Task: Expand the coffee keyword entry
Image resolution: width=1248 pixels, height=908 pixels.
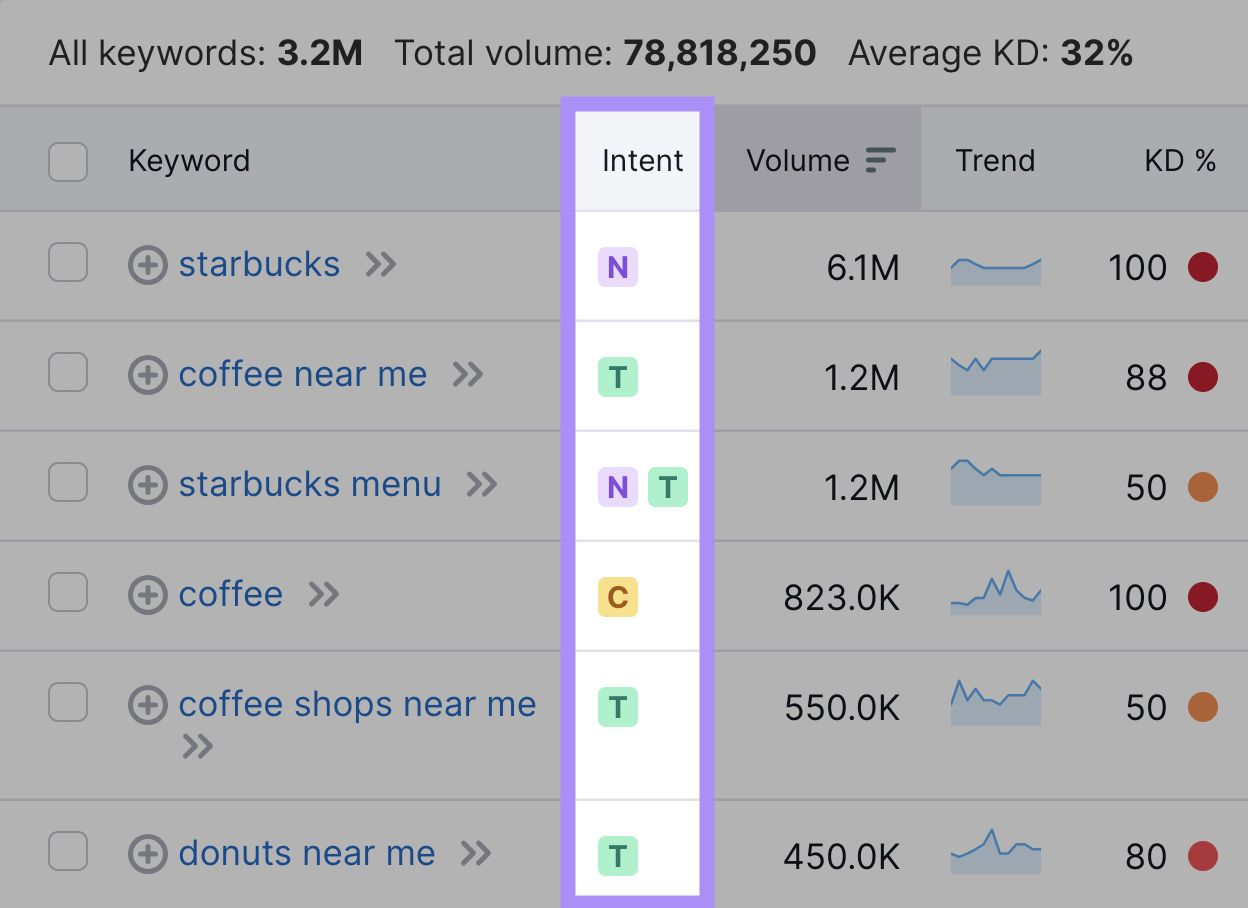Action: (147, 594)
